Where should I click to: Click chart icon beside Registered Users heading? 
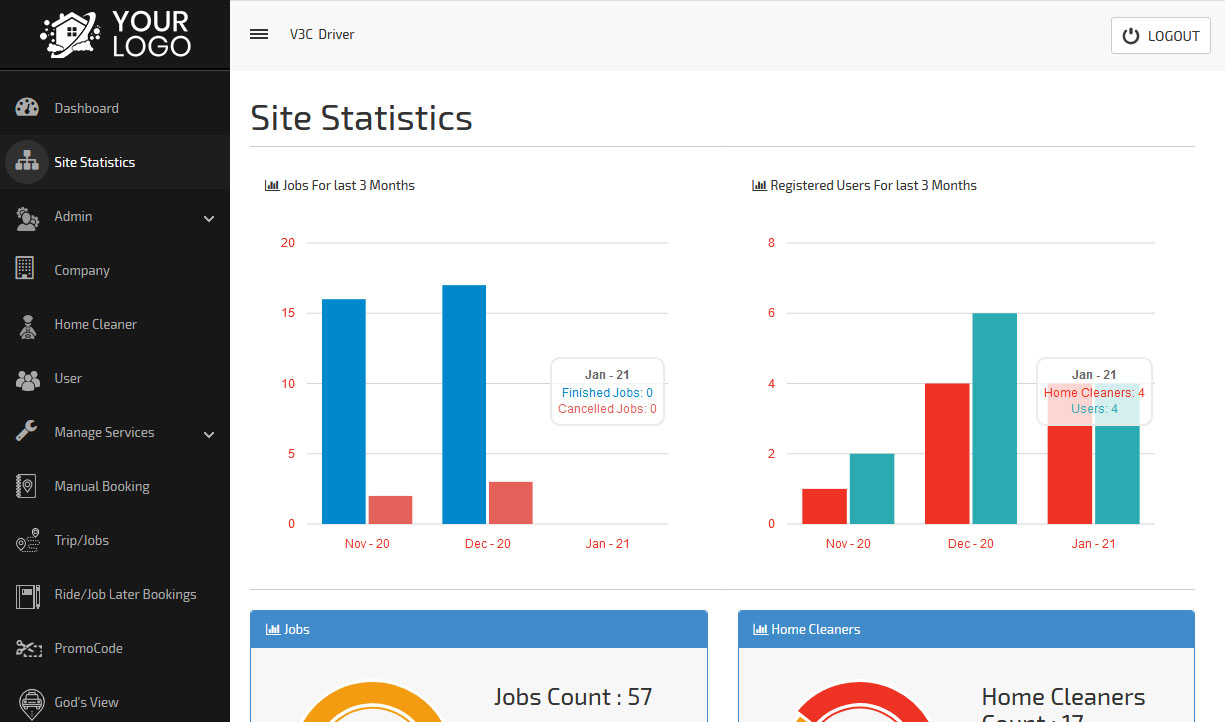(759, 185)
